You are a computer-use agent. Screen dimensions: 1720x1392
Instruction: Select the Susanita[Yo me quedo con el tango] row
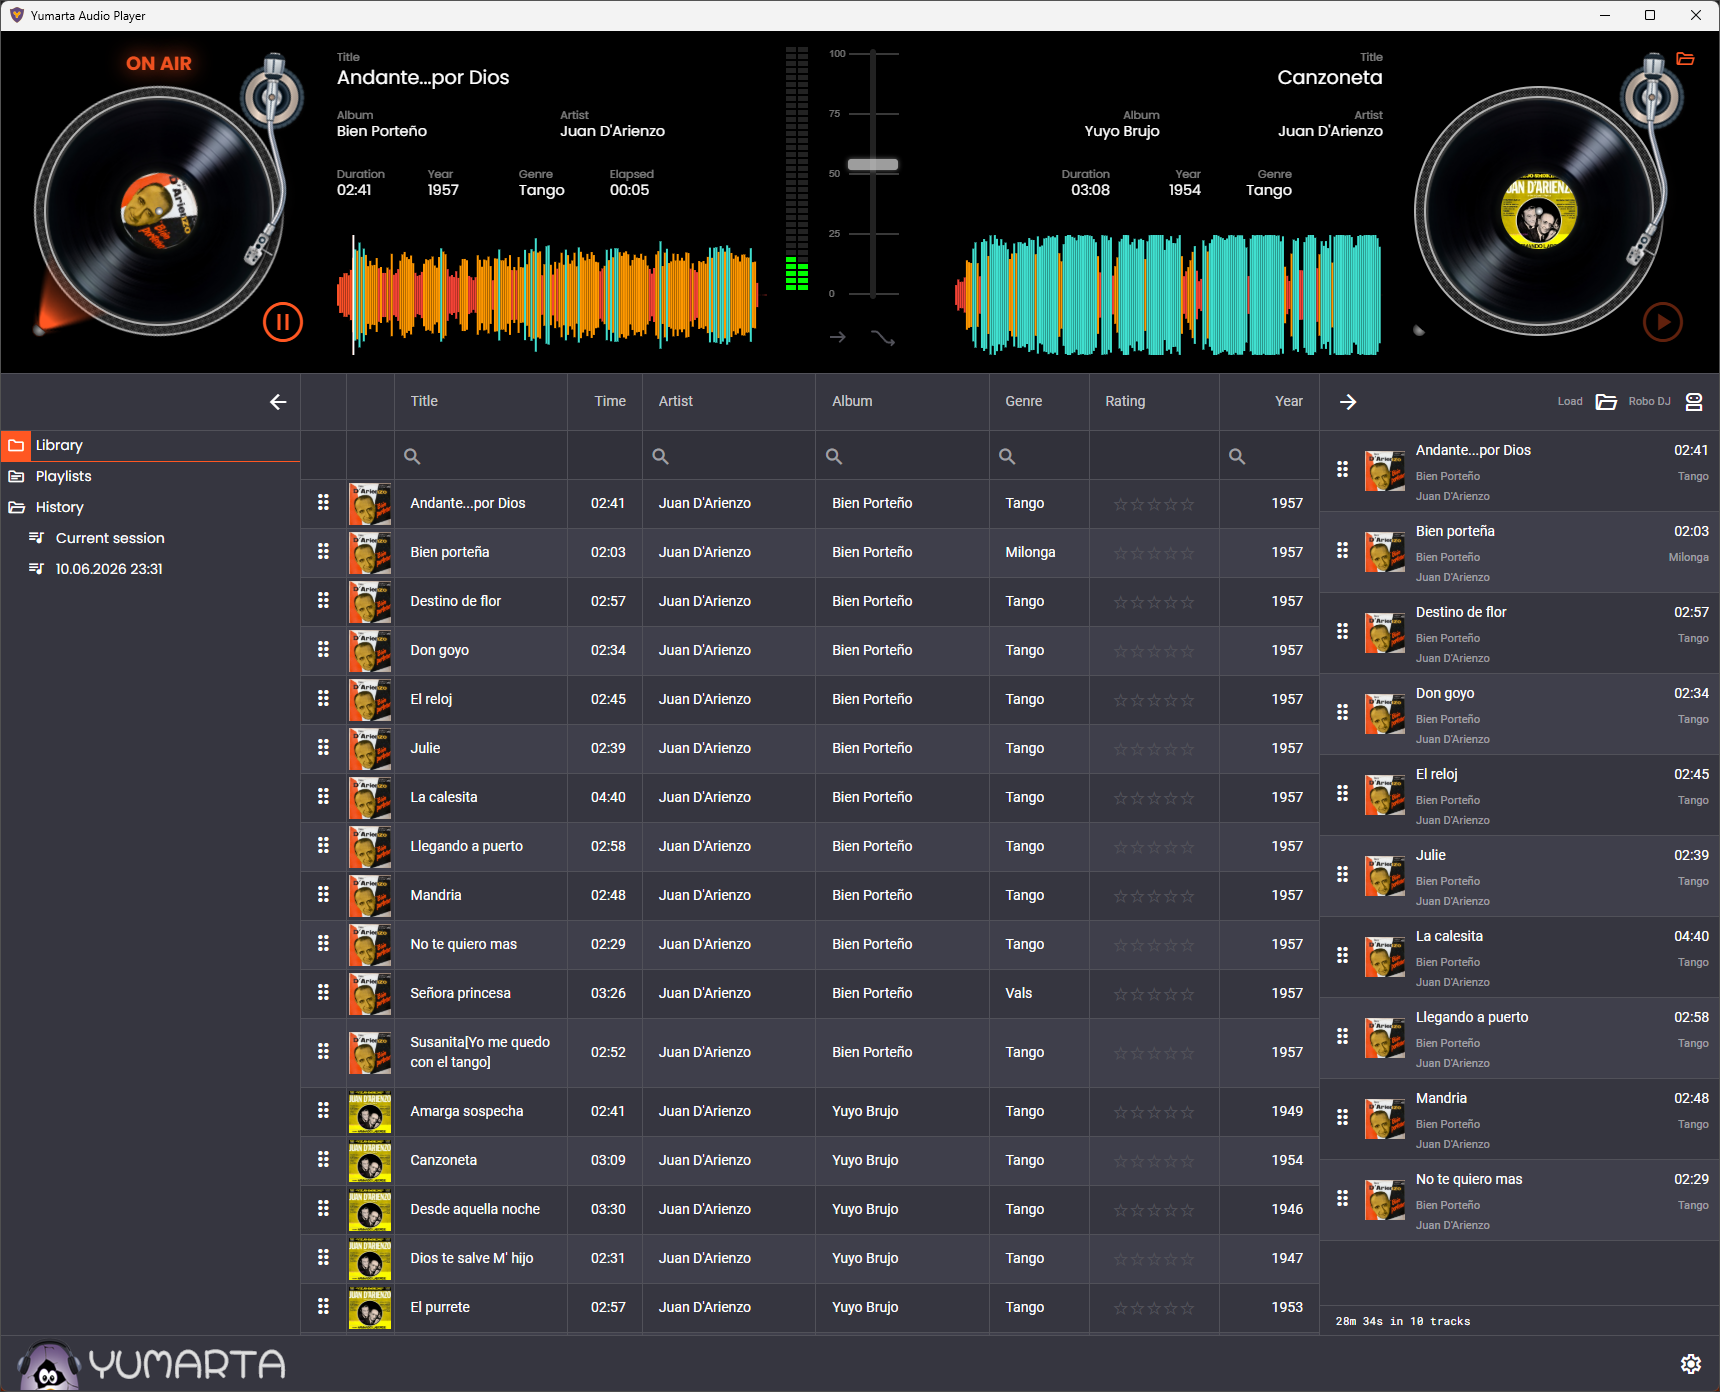coord(810,1052)
